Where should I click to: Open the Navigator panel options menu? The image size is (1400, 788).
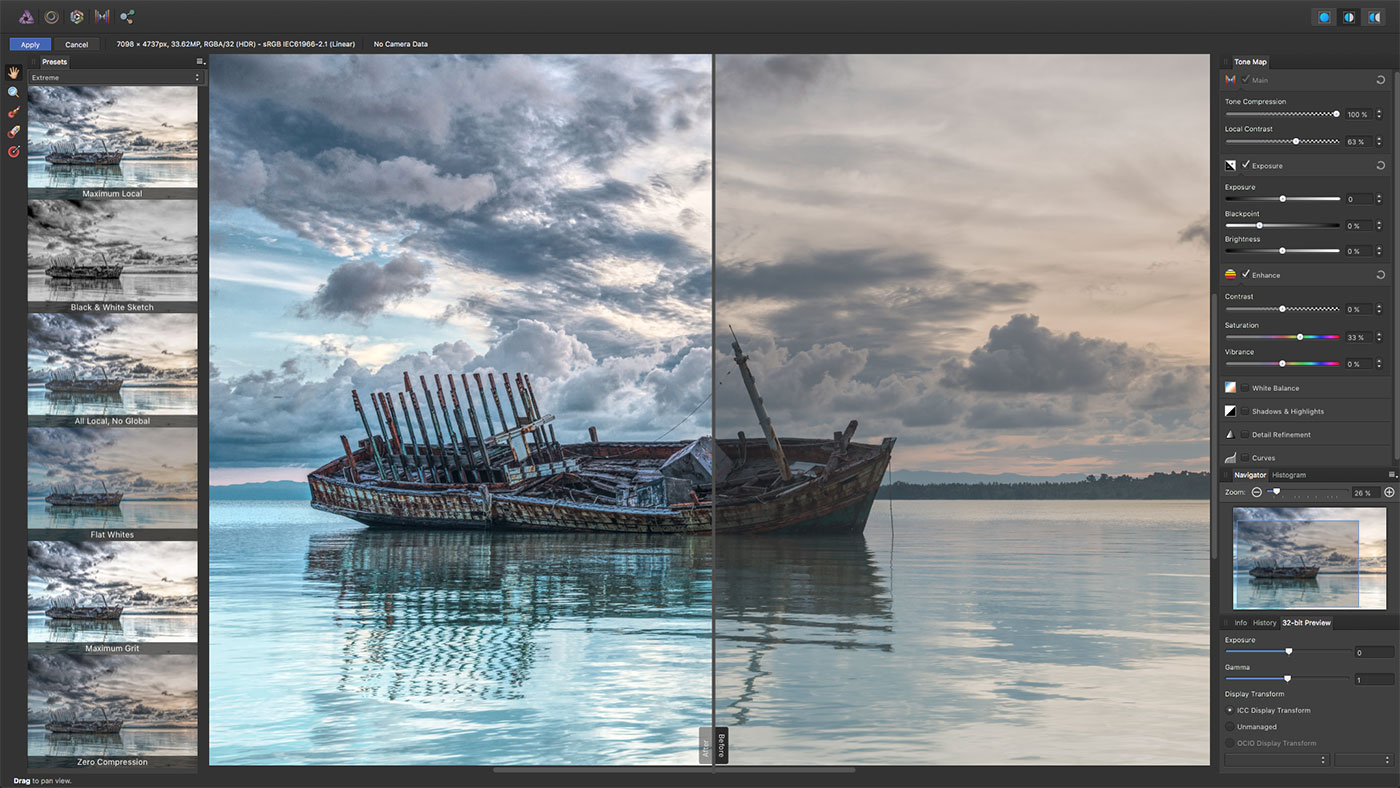[1392, 475]
